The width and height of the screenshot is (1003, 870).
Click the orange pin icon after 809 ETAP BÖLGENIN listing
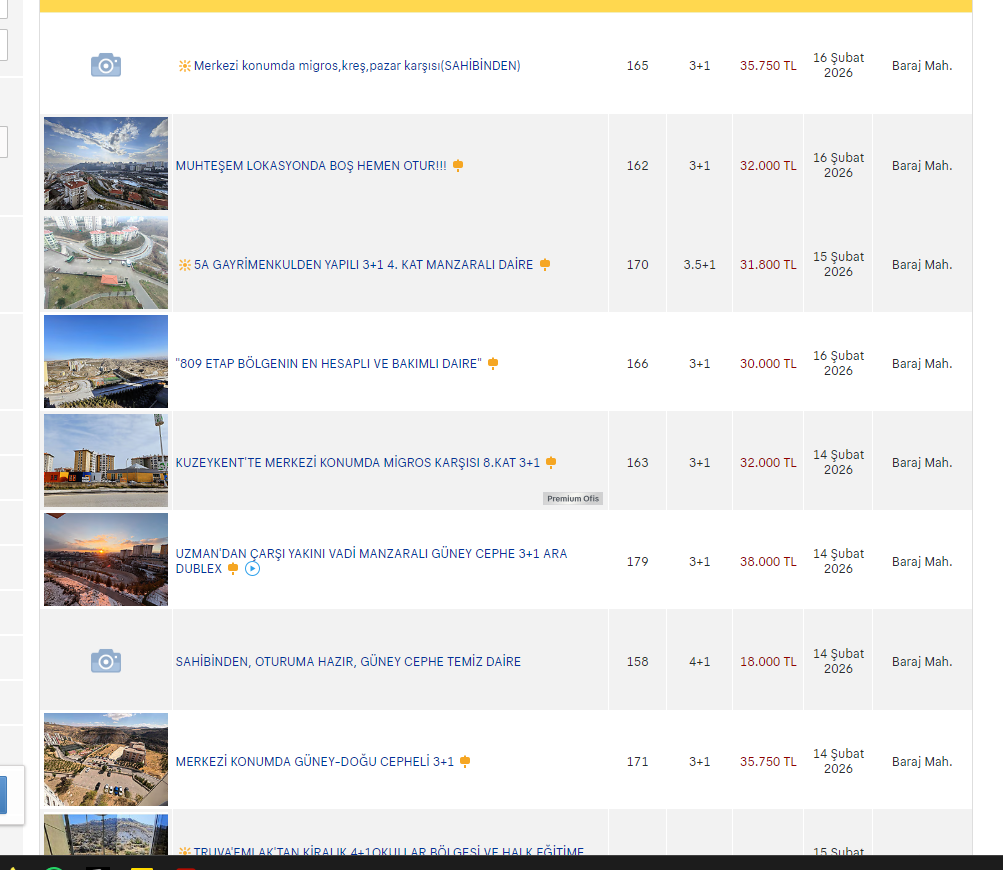(x=493, y=364)
